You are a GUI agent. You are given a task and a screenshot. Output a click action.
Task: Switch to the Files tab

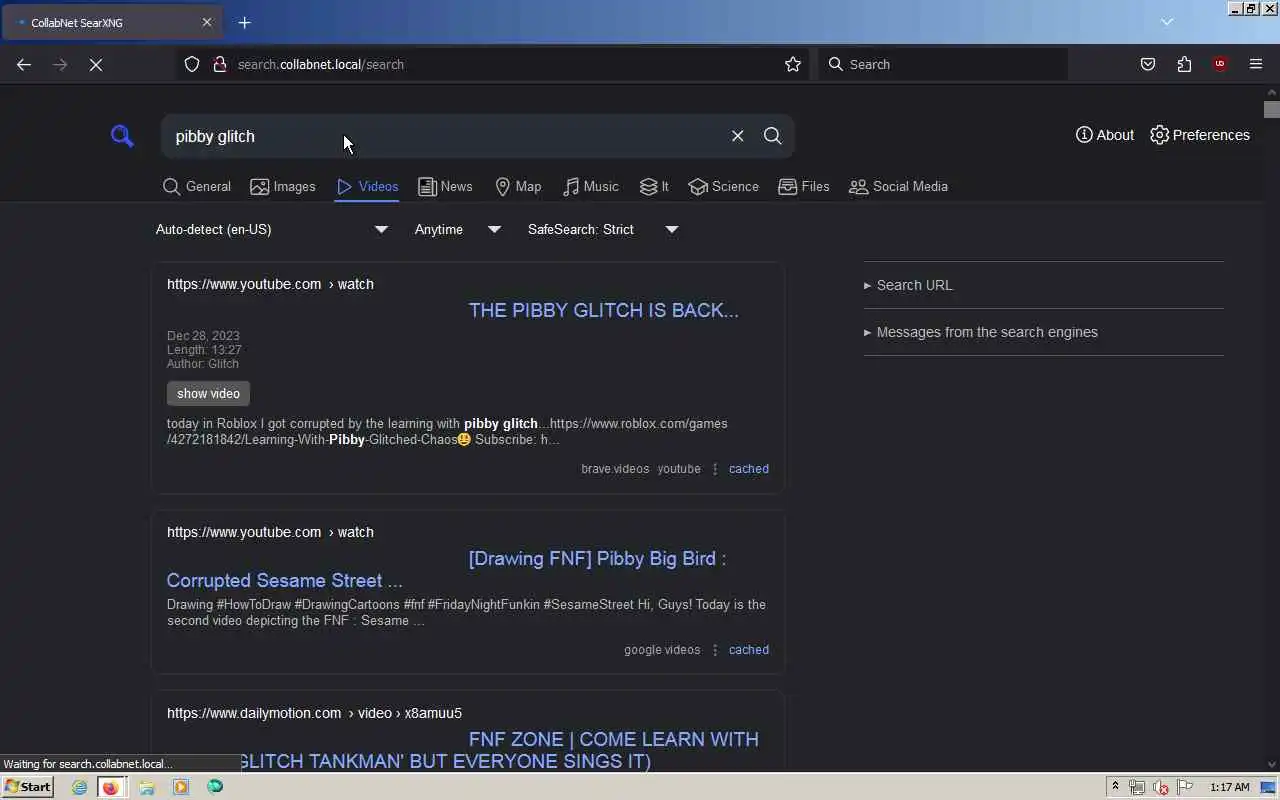pos(804,187)
